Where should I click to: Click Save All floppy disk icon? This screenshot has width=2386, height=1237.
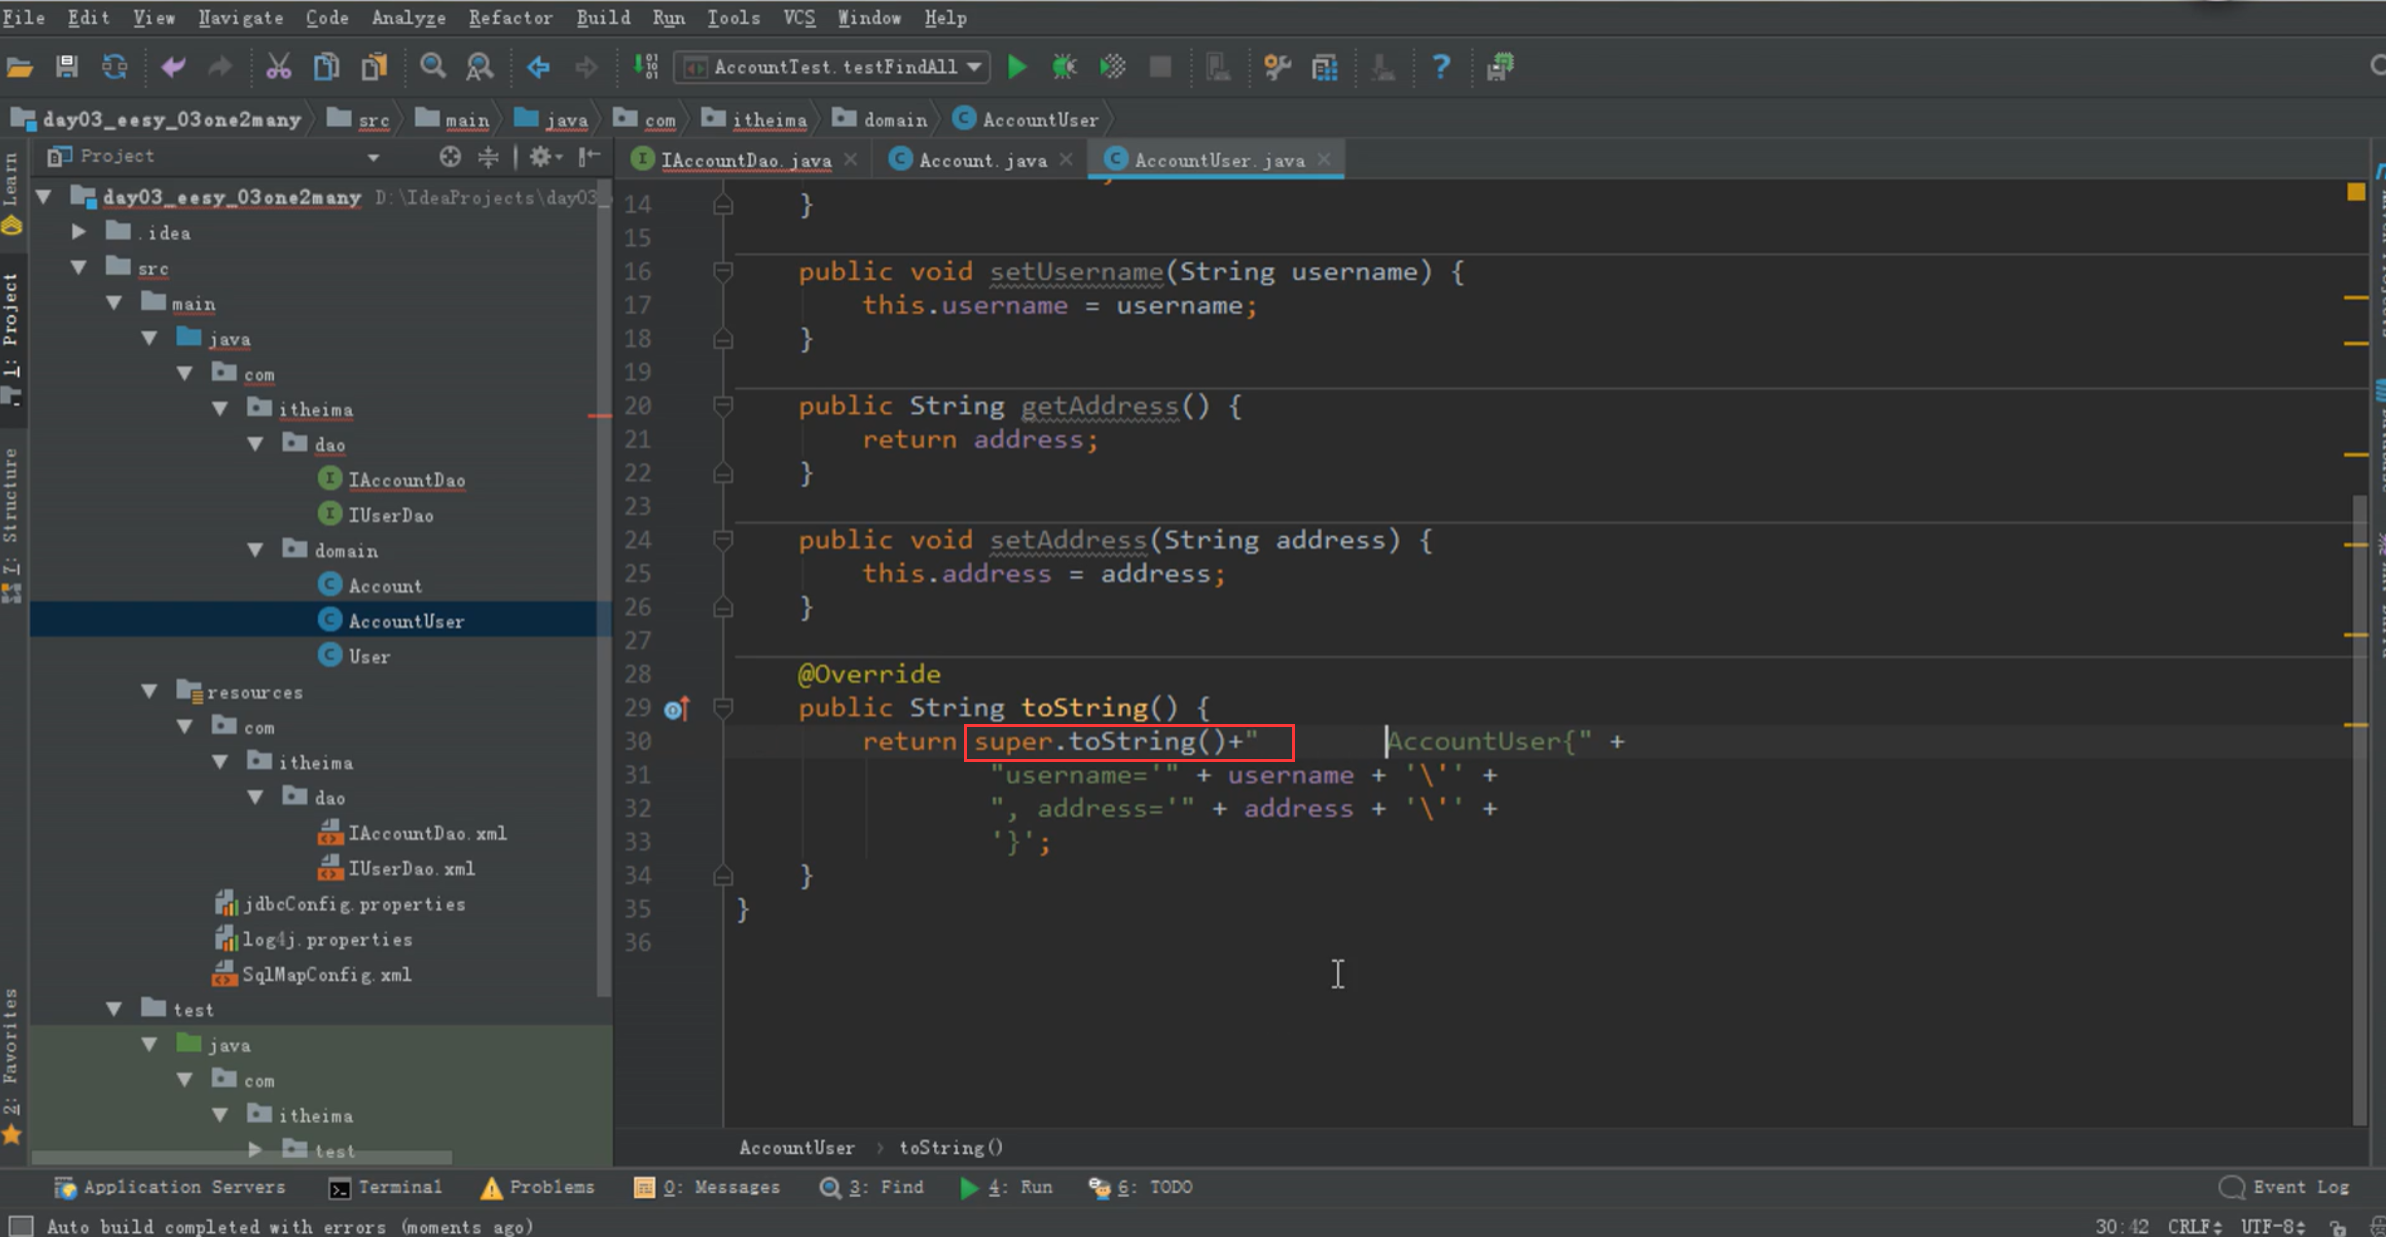[67, 67]
